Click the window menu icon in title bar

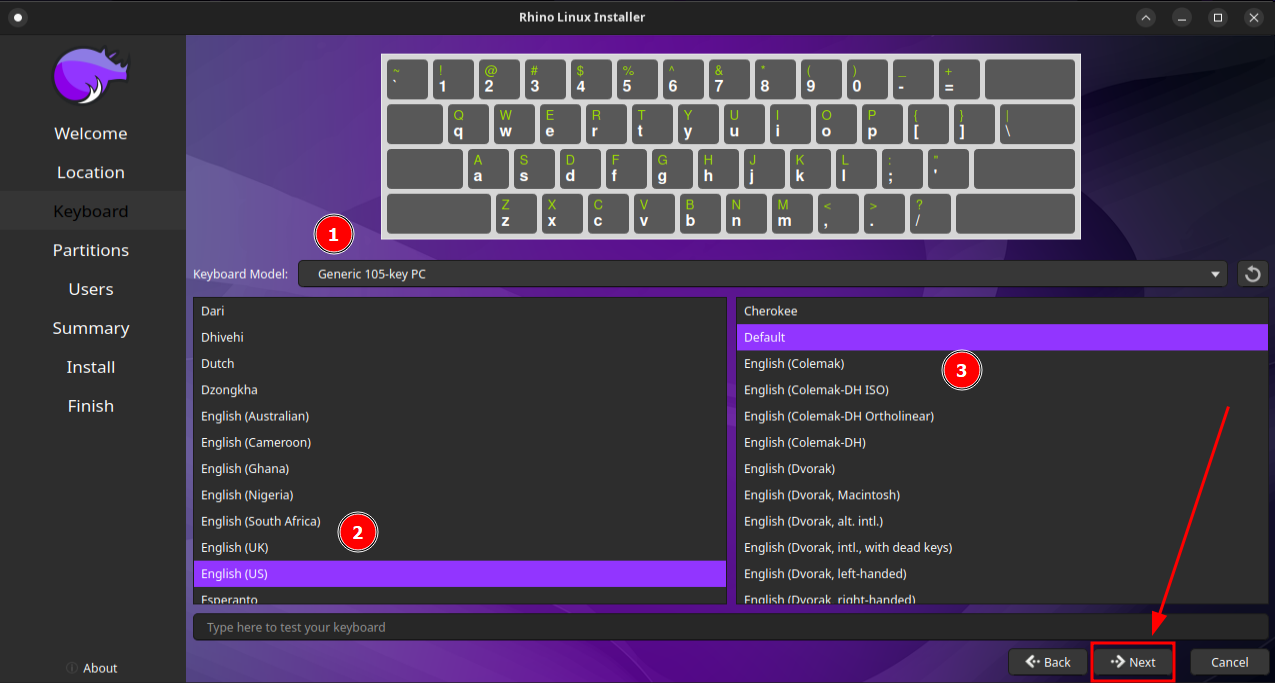(x=19, y=17)
